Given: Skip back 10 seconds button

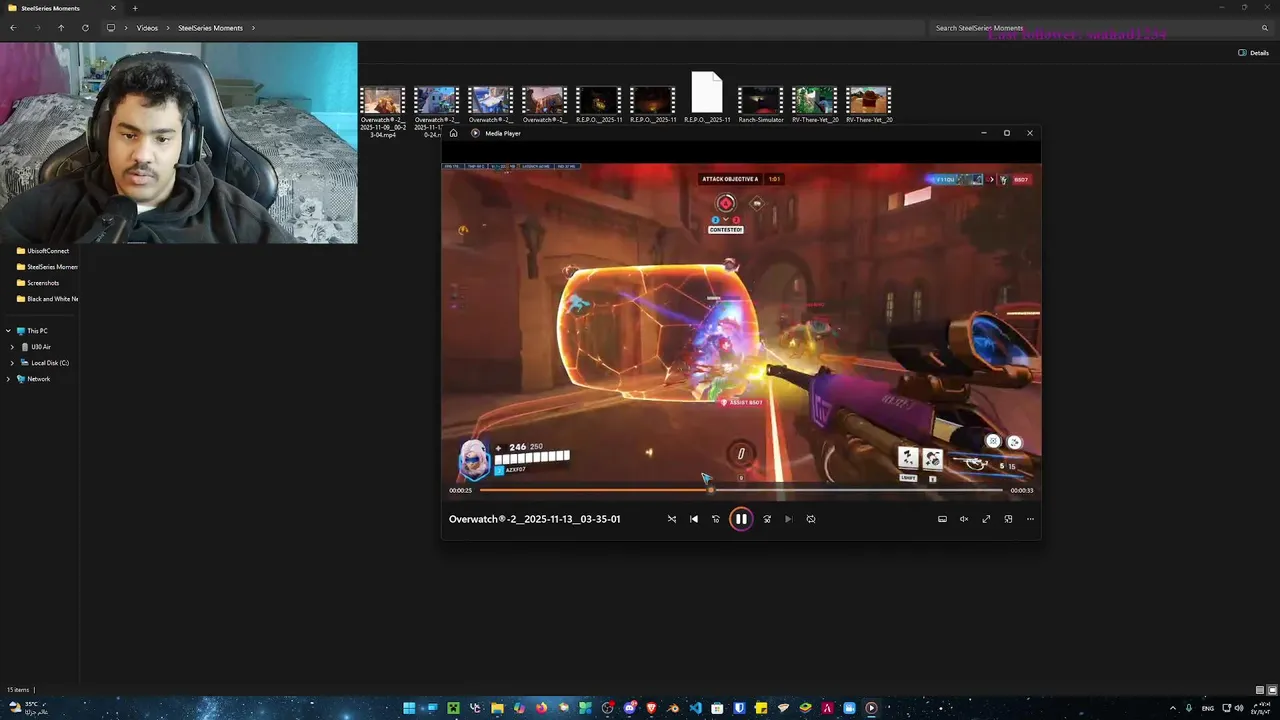Looking at the screenshot, I should [x=715, y=519].
